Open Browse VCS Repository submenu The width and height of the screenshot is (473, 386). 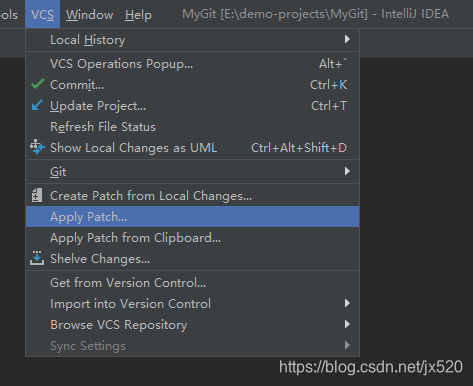coord(192,325)
